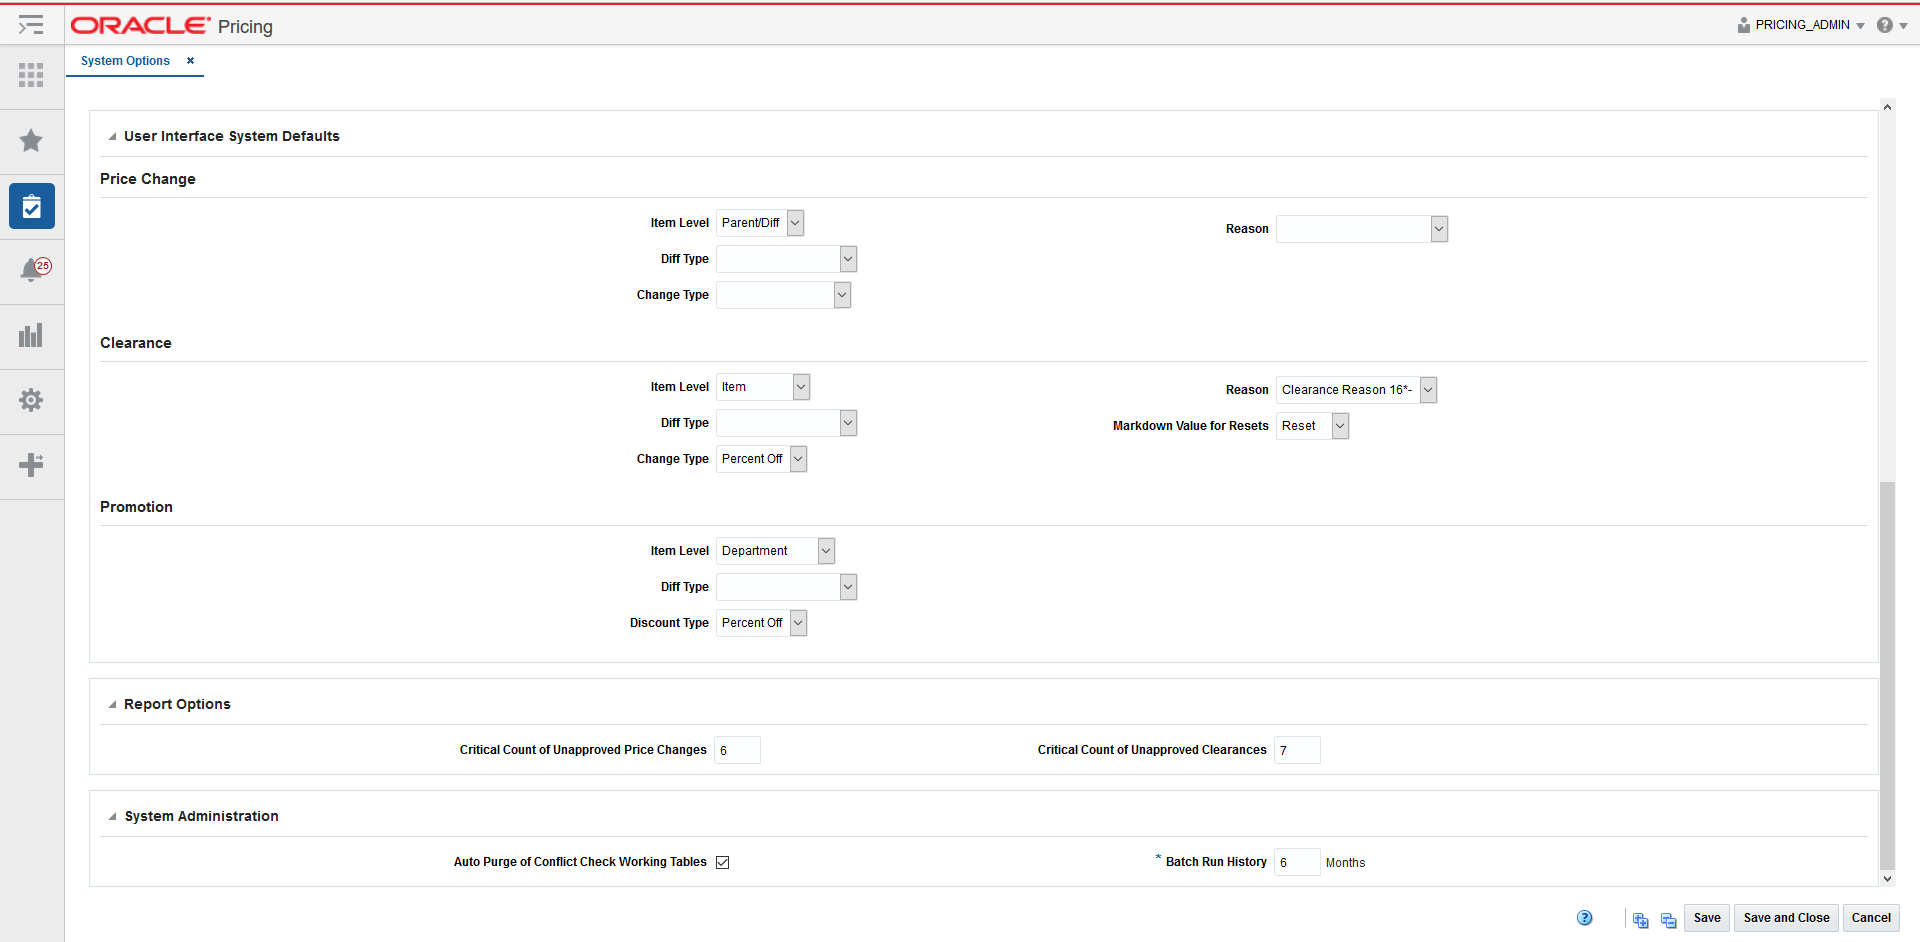Click Critical Count of Unapproved Clearances field
This screenshot has width=1920, height=942.
click(x=1297, y=750)
